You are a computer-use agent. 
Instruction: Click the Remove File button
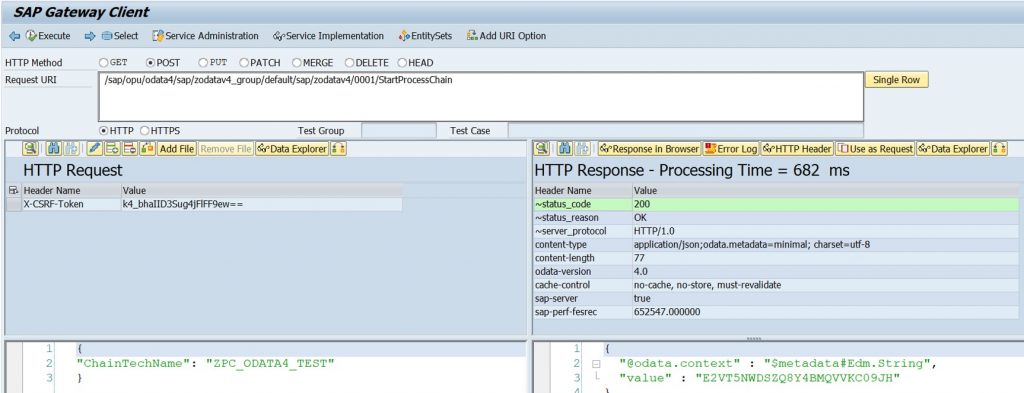click(x=226, y=149)
